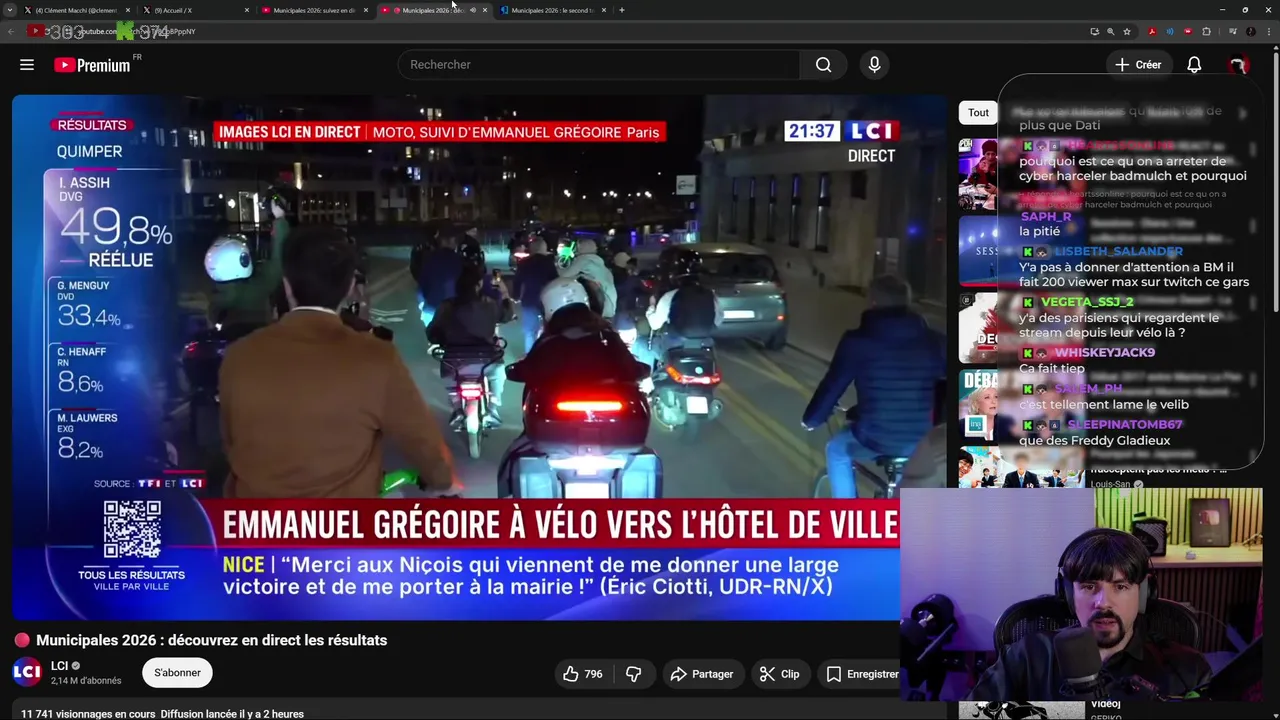Switch to the Clément Macchi X tab
The width and height of the screenshot is (1280, 720).
tap(76, 10)
